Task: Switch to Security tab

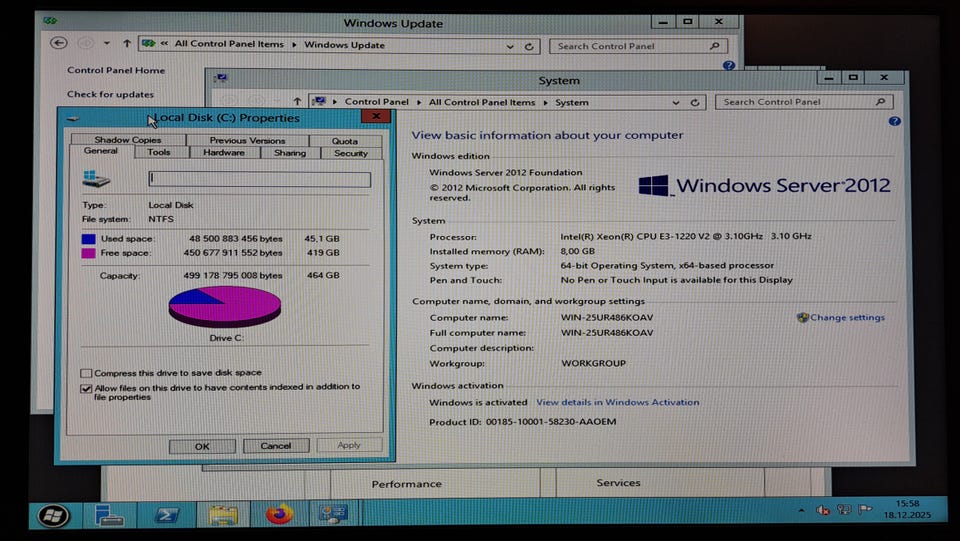Action: 351,154
